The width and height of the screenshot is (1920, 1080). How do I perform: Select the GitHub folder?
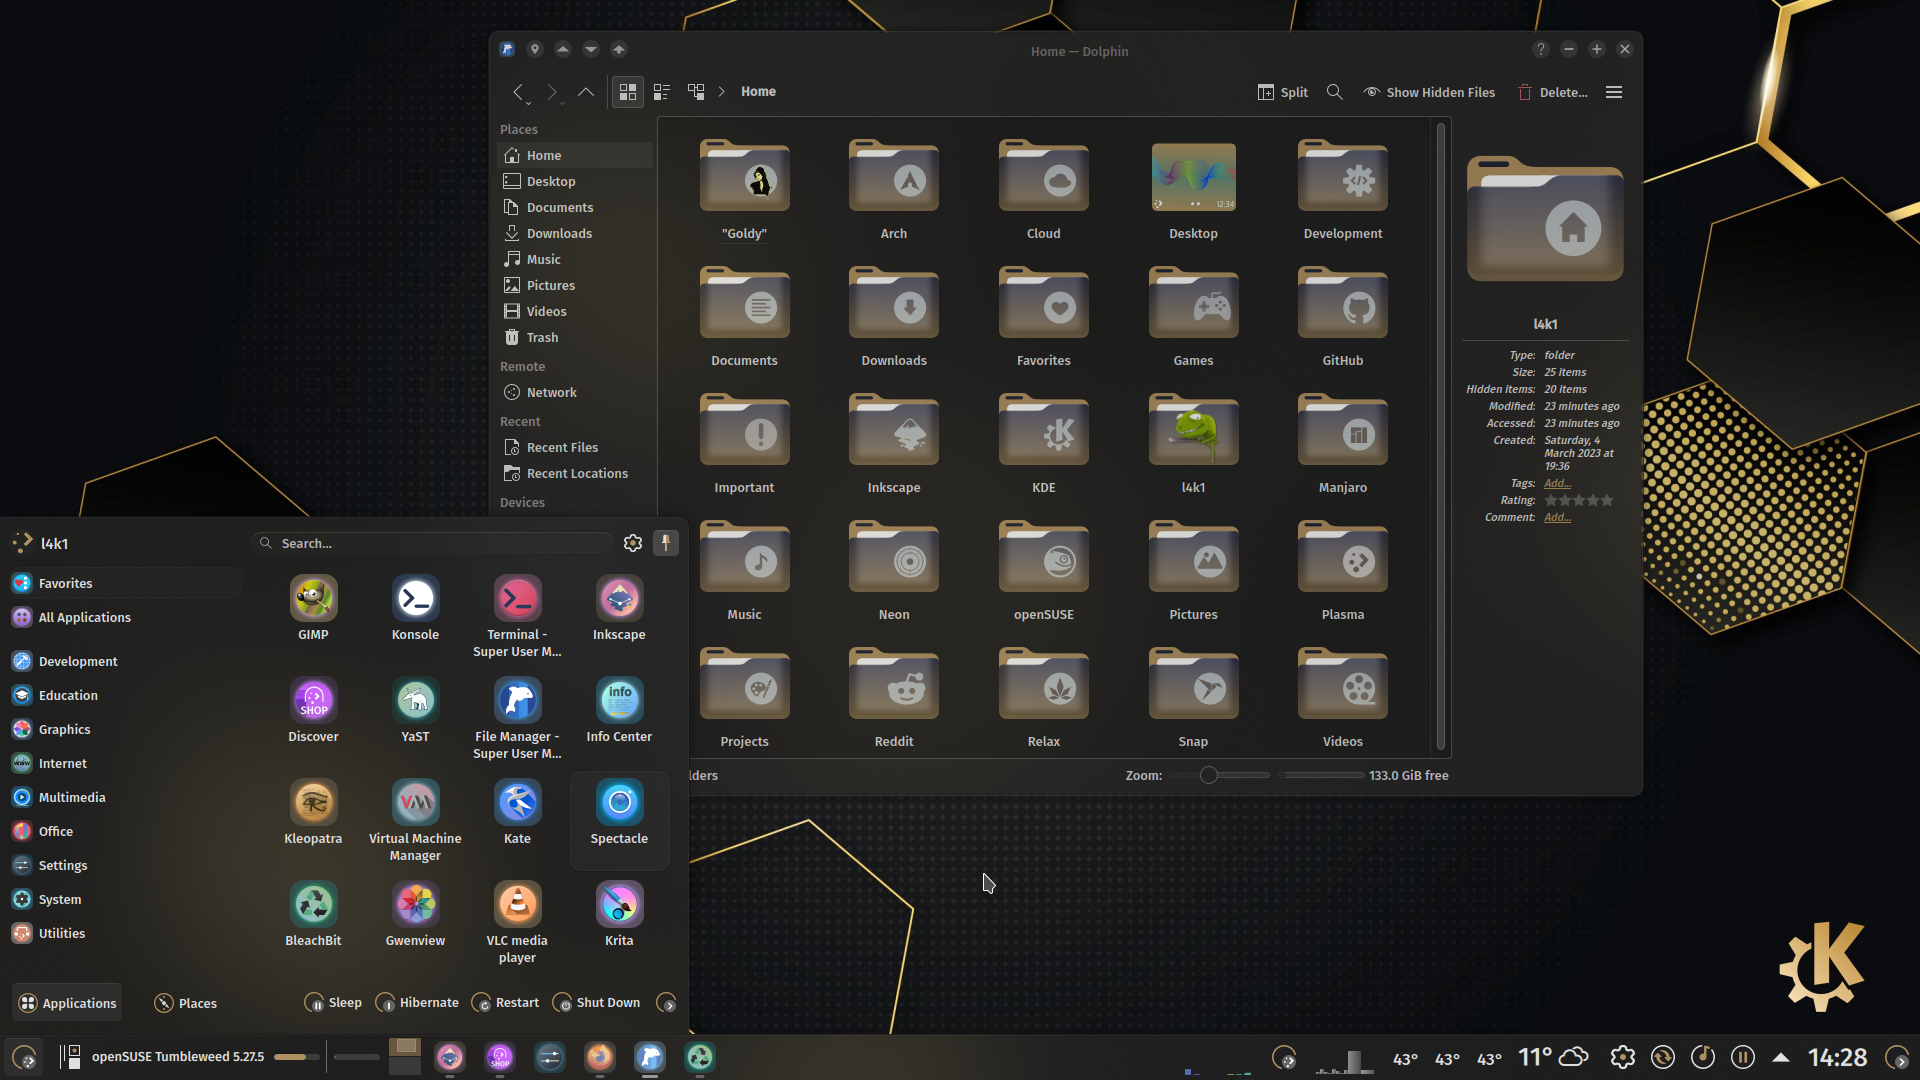click(1342, 317)
